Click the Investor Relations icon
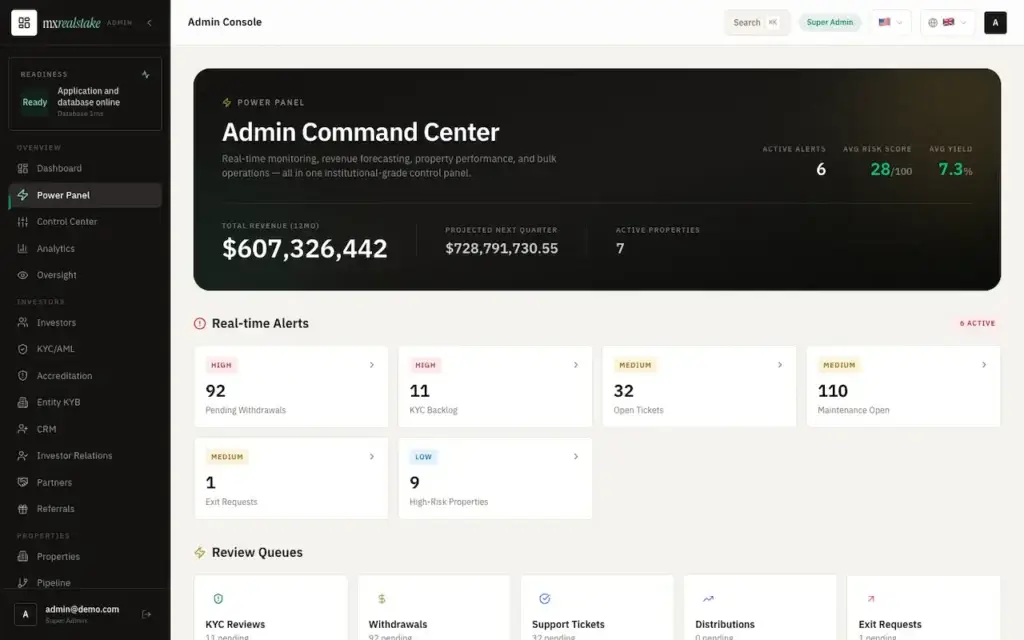Screen dimensions: 1024x640 tap(23, 456)
